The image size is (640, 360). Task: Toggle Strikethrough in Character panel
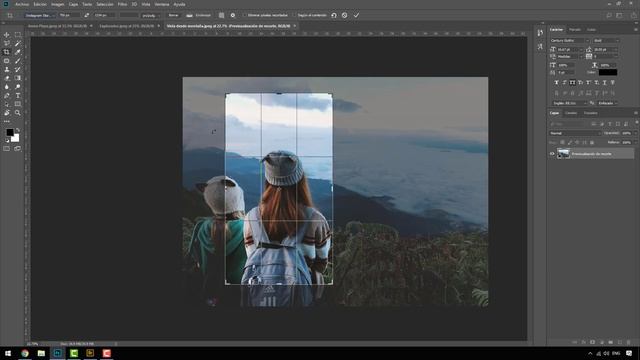pos(613,82)
